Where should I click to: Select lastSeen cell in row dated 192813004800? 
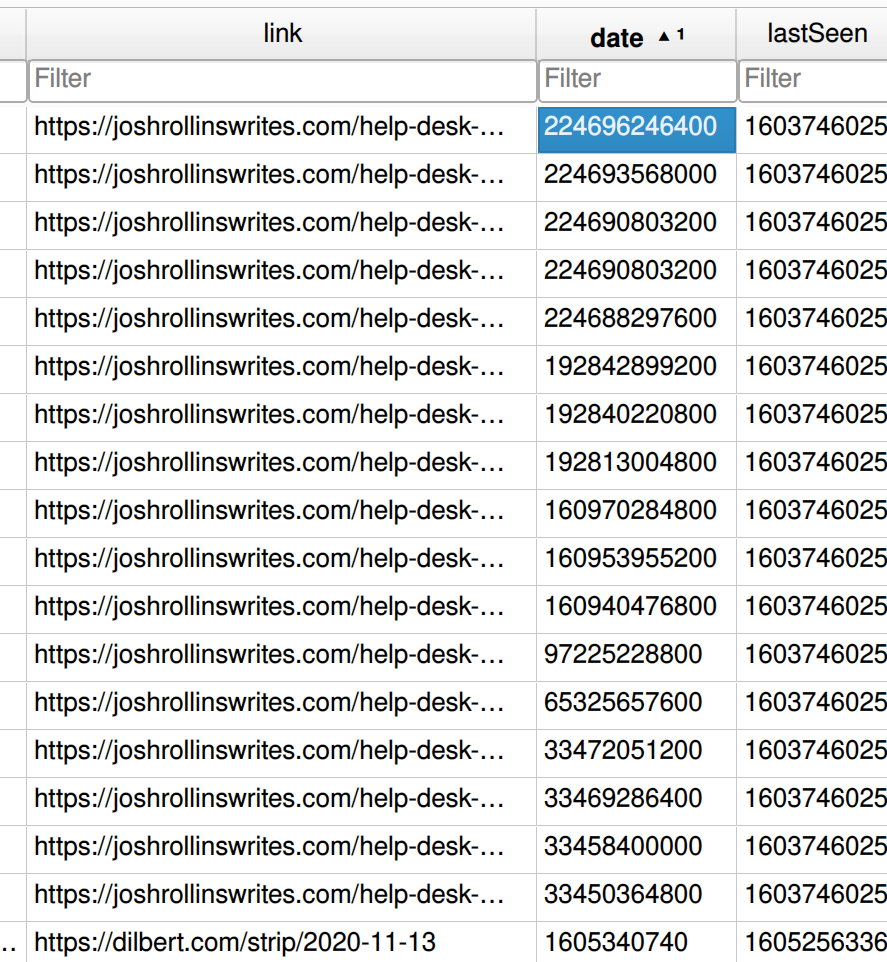pyautogui.click(x=812, y=465)
